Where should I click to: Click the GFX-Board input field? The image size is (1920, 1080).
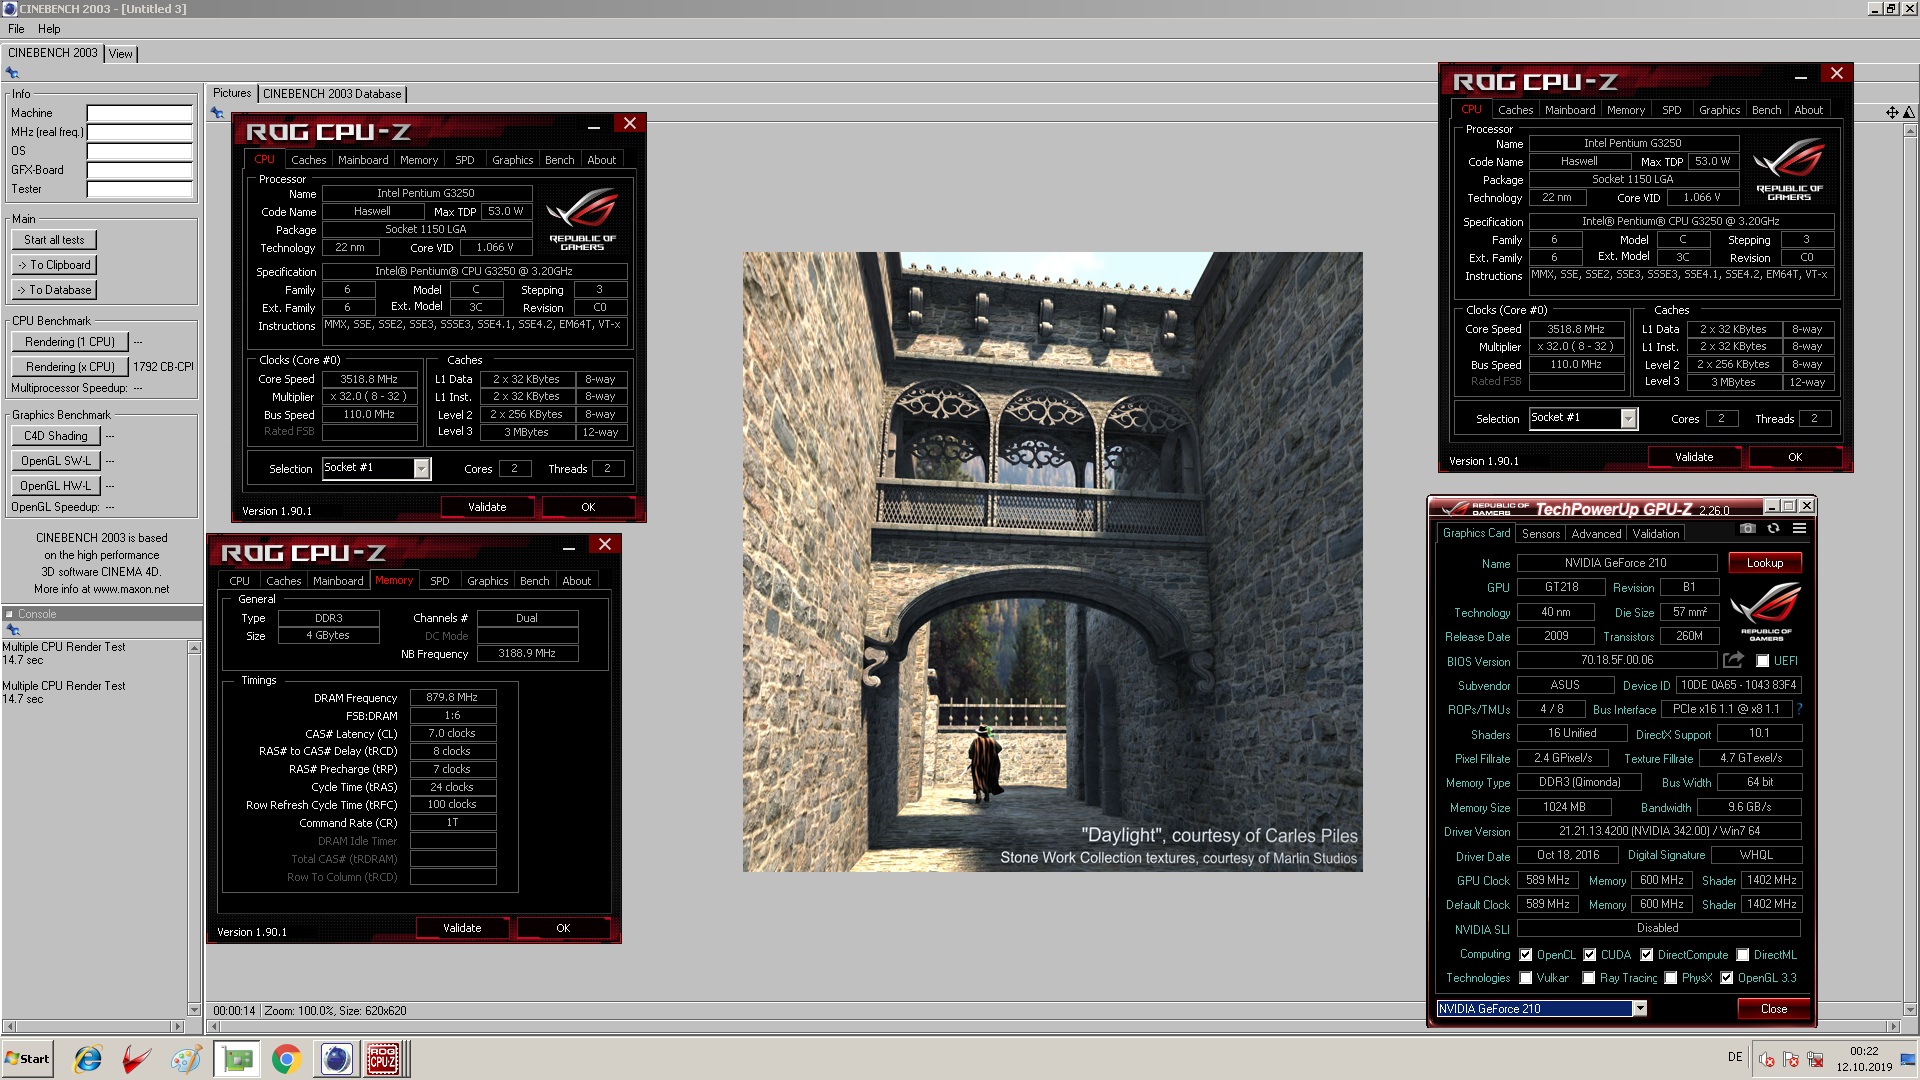click(x=139, y=170)
